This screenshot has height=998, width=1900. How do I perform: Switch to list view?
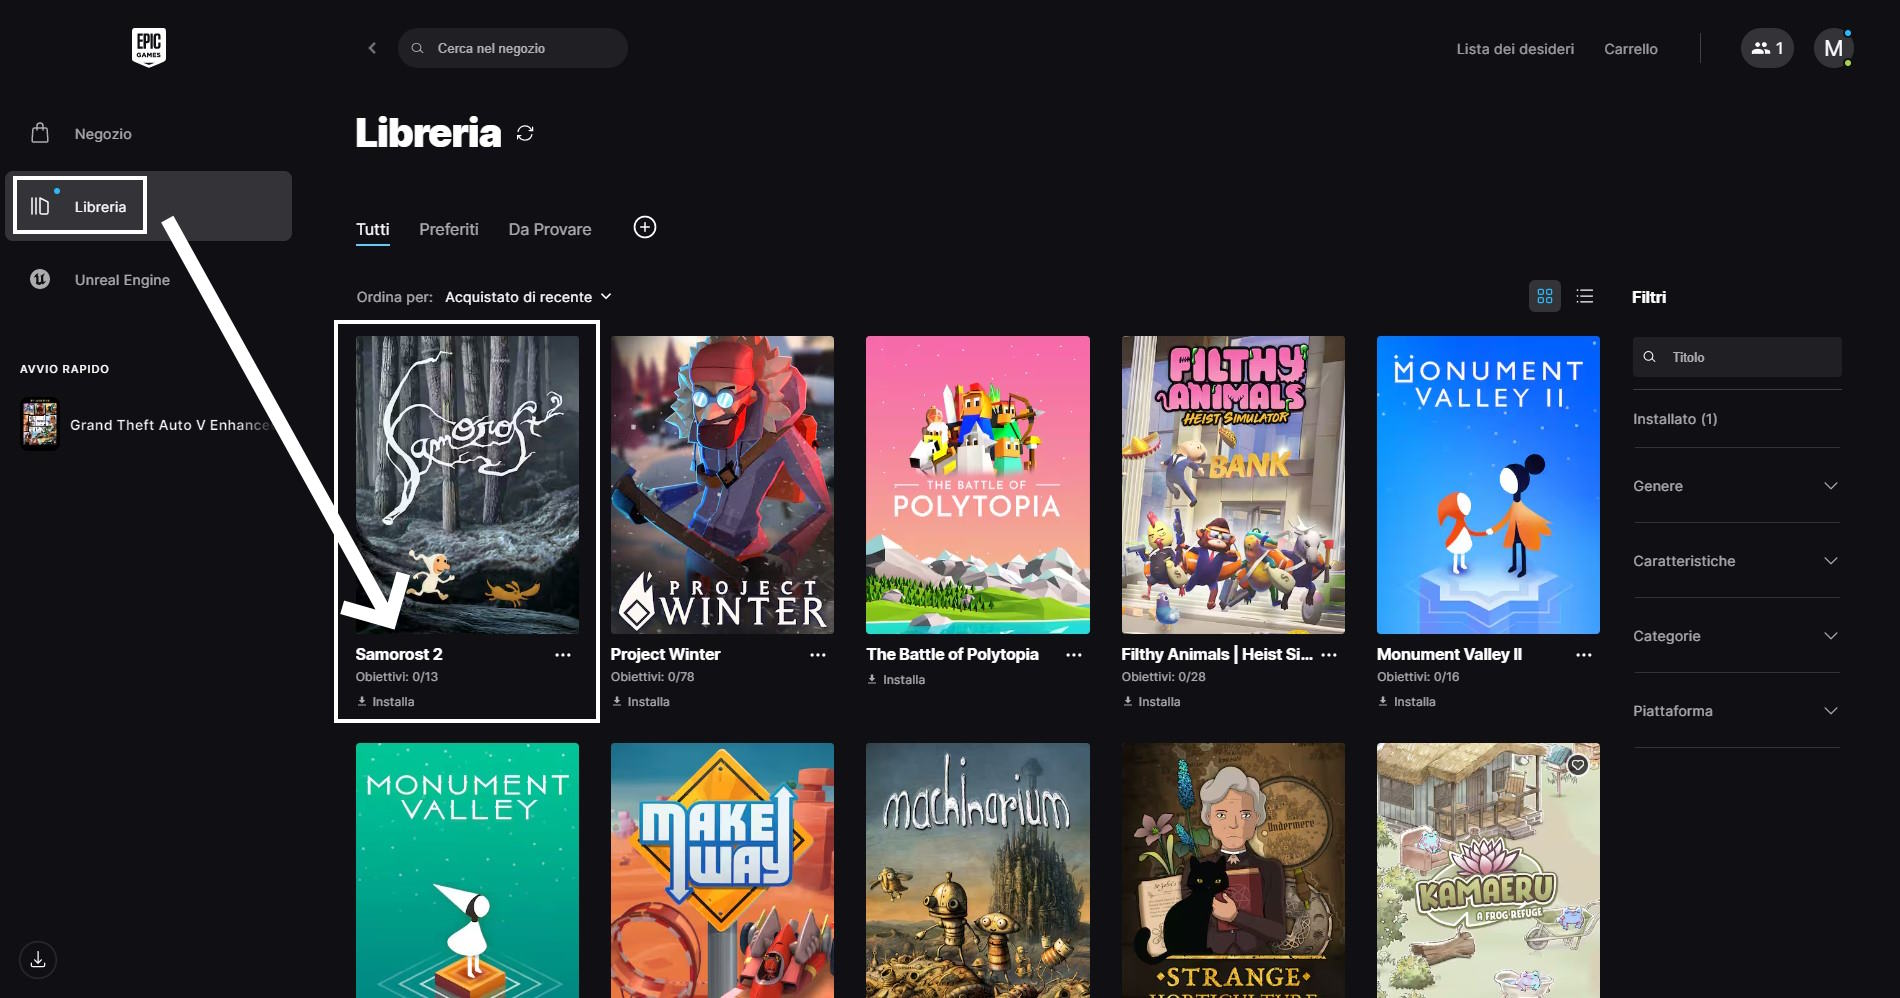coord(1585,296)
